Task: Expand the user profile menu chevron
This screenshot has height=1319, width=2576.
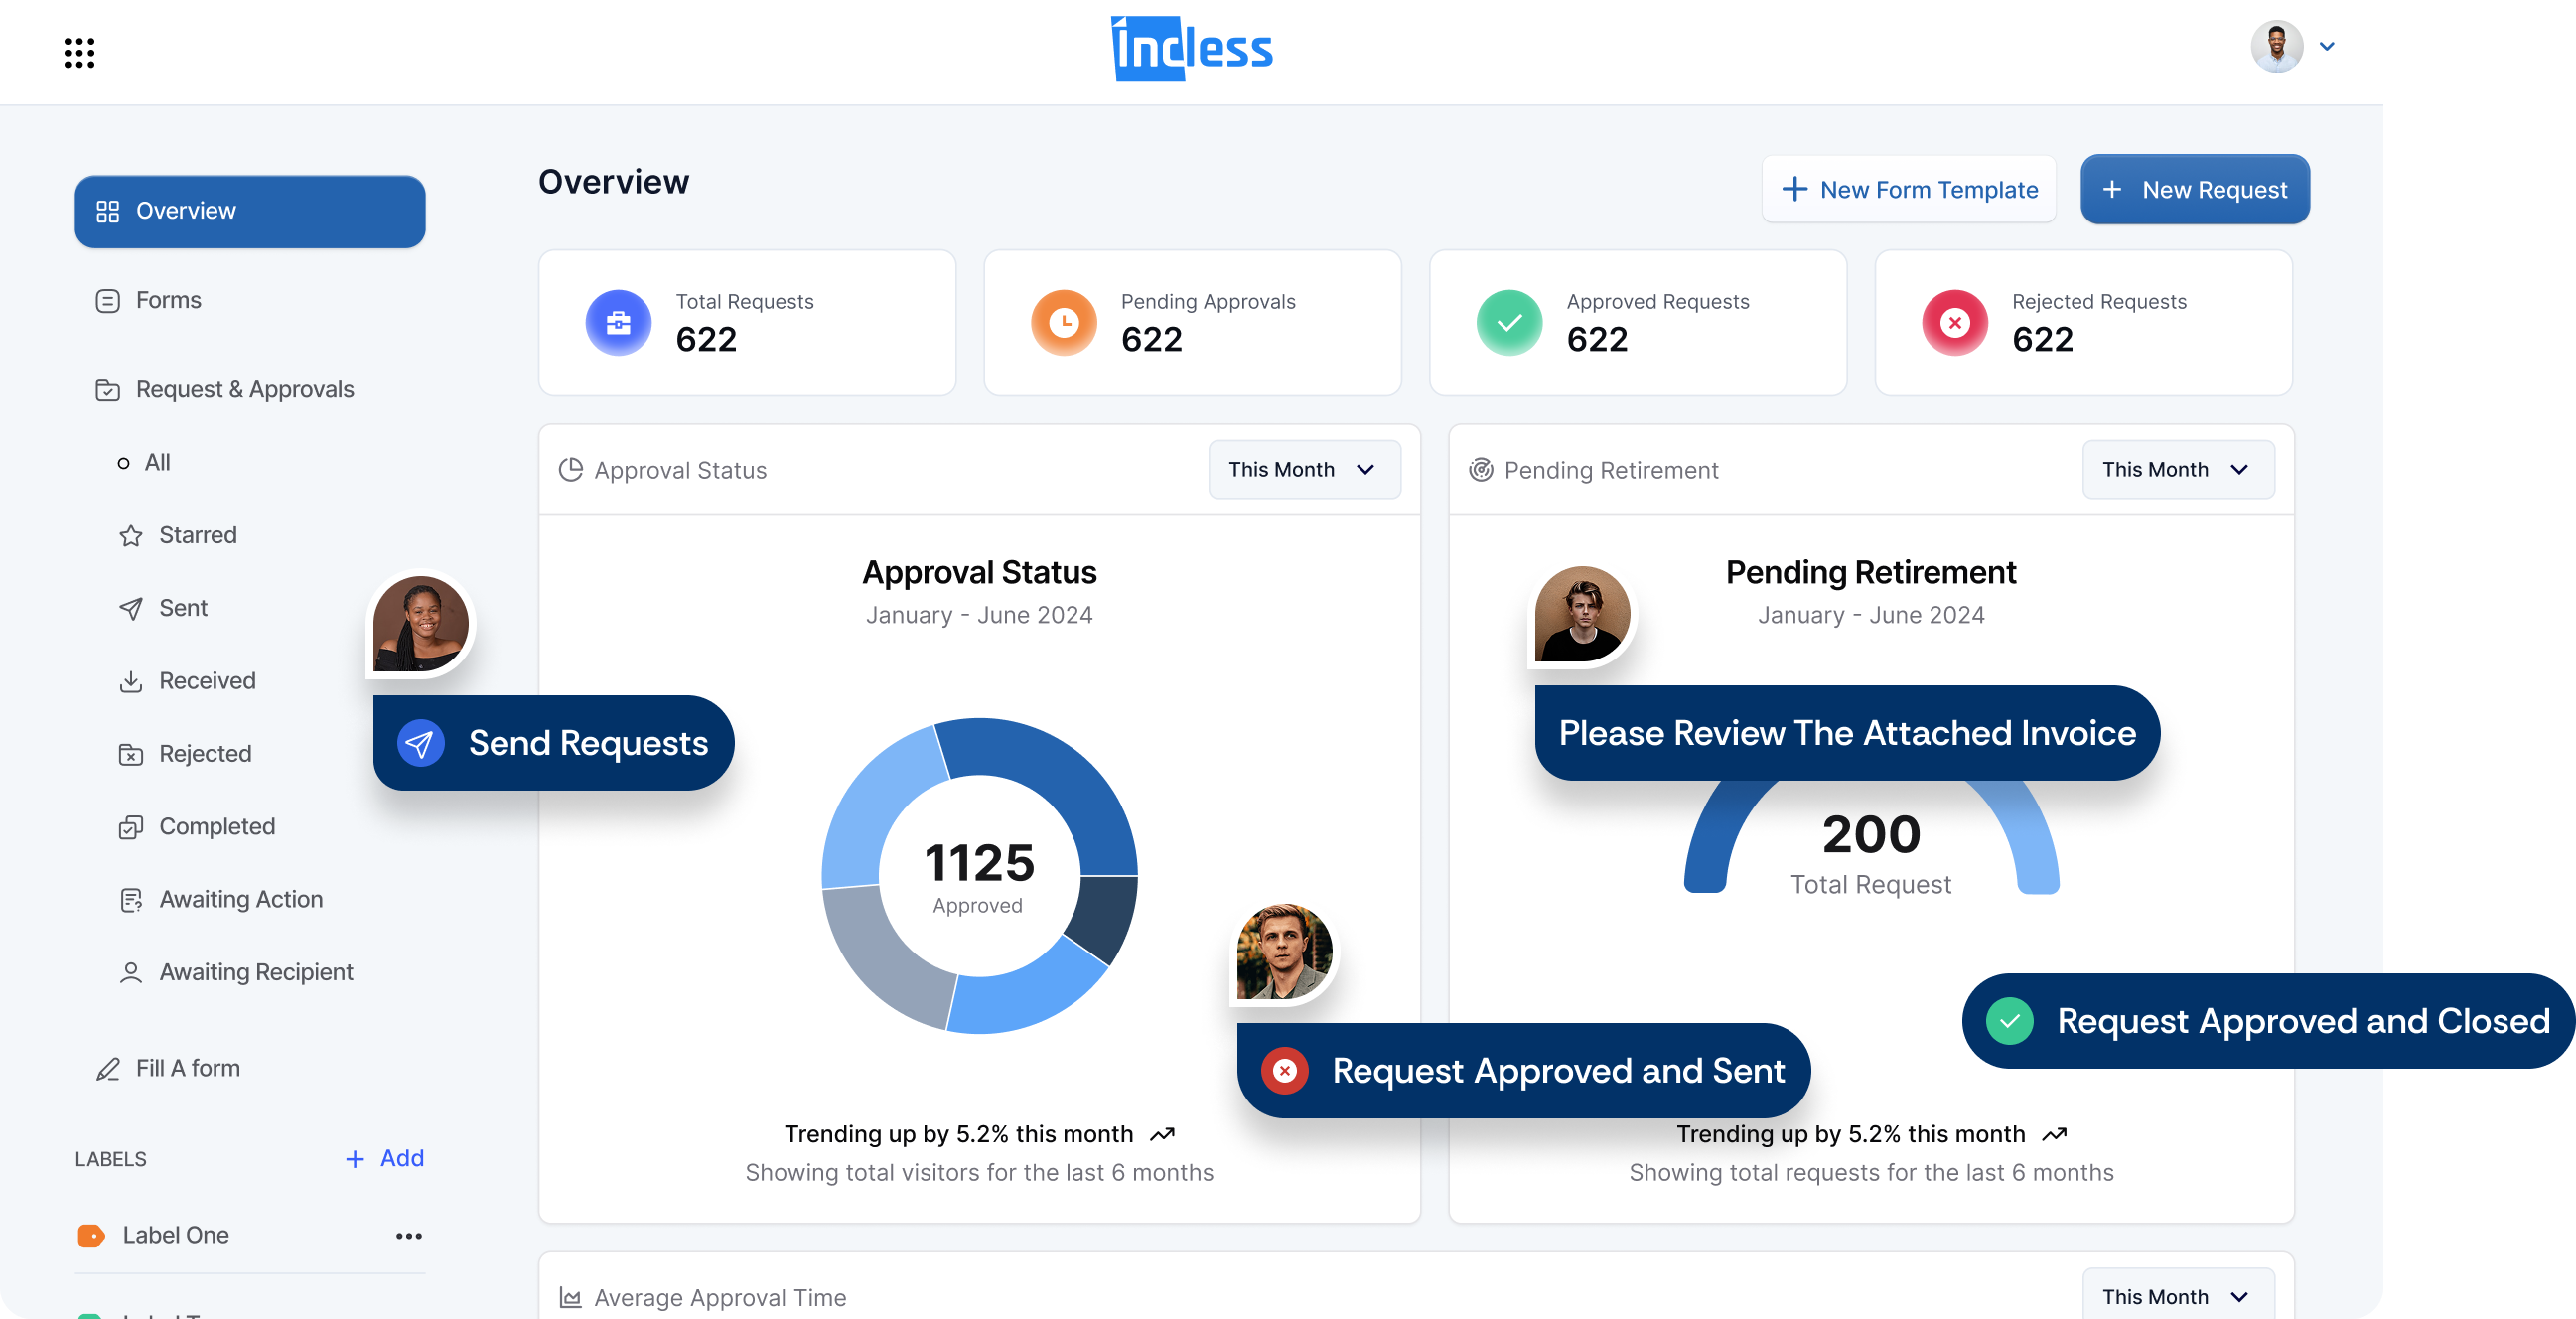Action: pos(2326,46)
